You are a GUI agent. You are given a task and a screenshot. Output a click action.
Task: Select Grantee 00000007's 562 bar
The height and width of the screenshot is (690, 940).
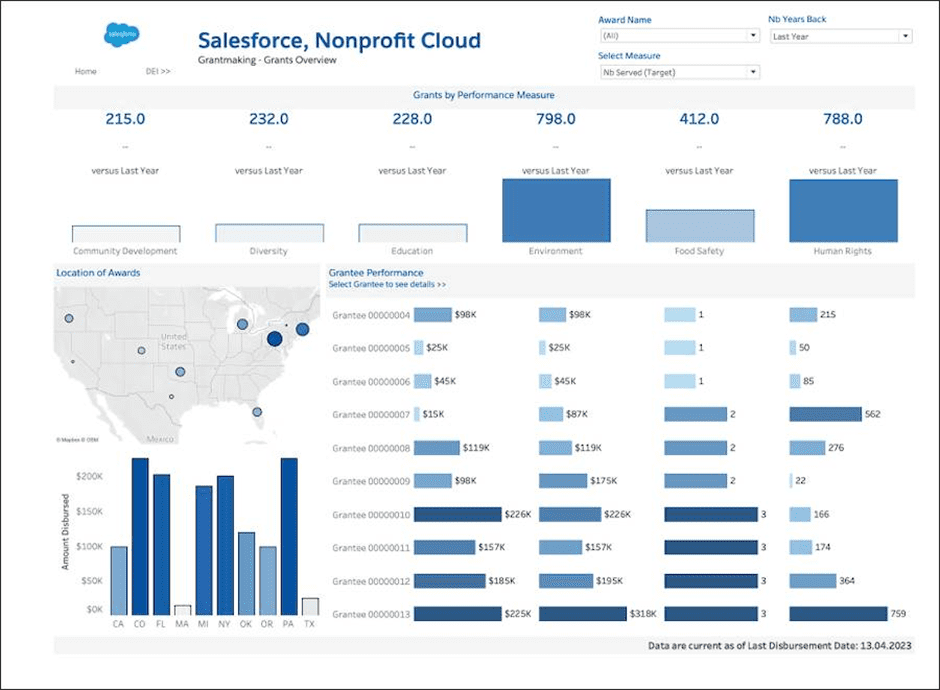click(825, 414)
